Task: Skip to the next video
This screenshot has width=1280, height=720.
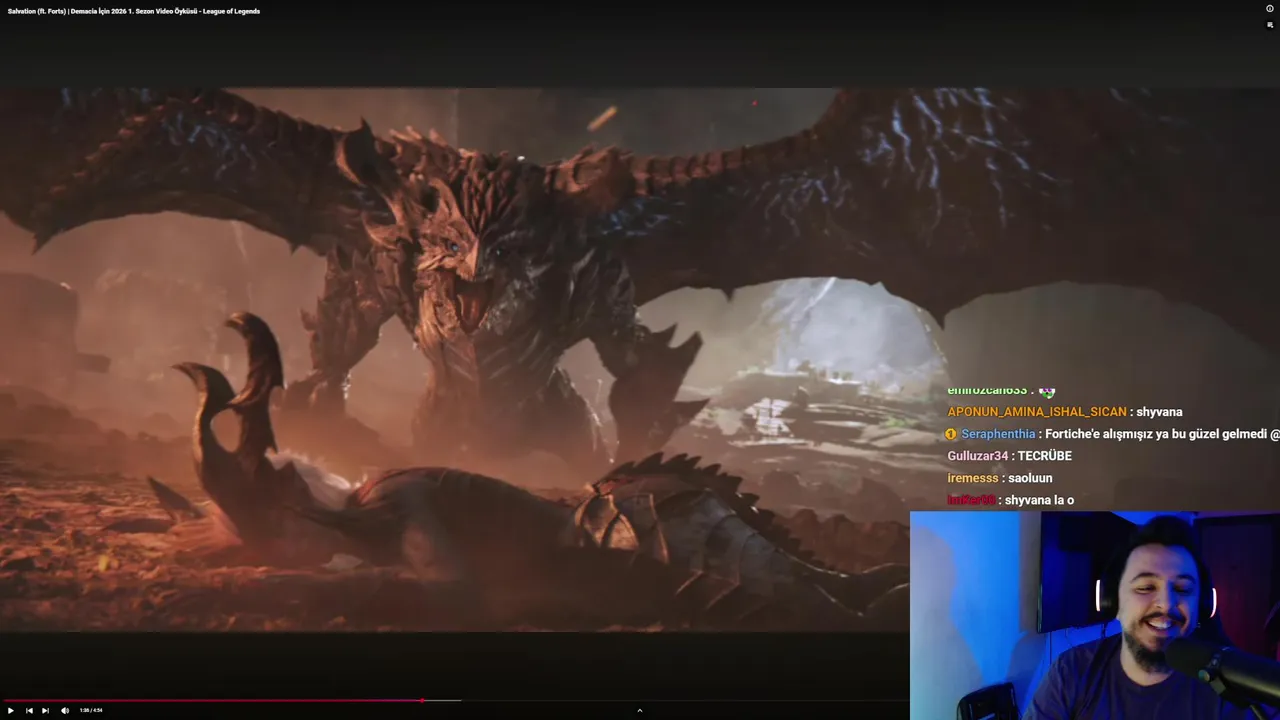Action: [45, 710]
